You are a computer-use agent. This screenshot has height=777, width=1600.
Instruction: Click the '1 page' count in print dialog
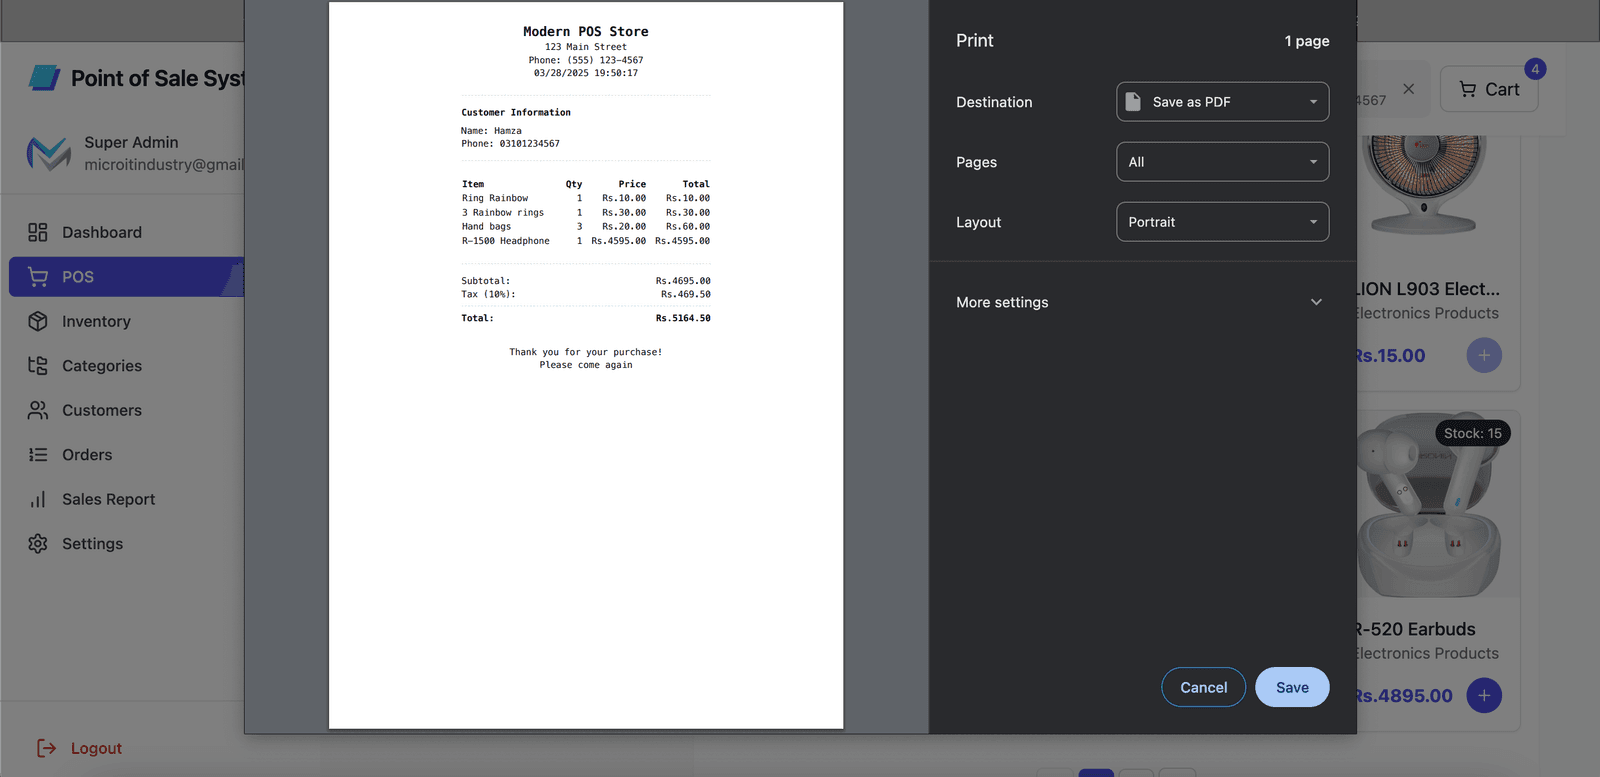[x=1307, y=41]
